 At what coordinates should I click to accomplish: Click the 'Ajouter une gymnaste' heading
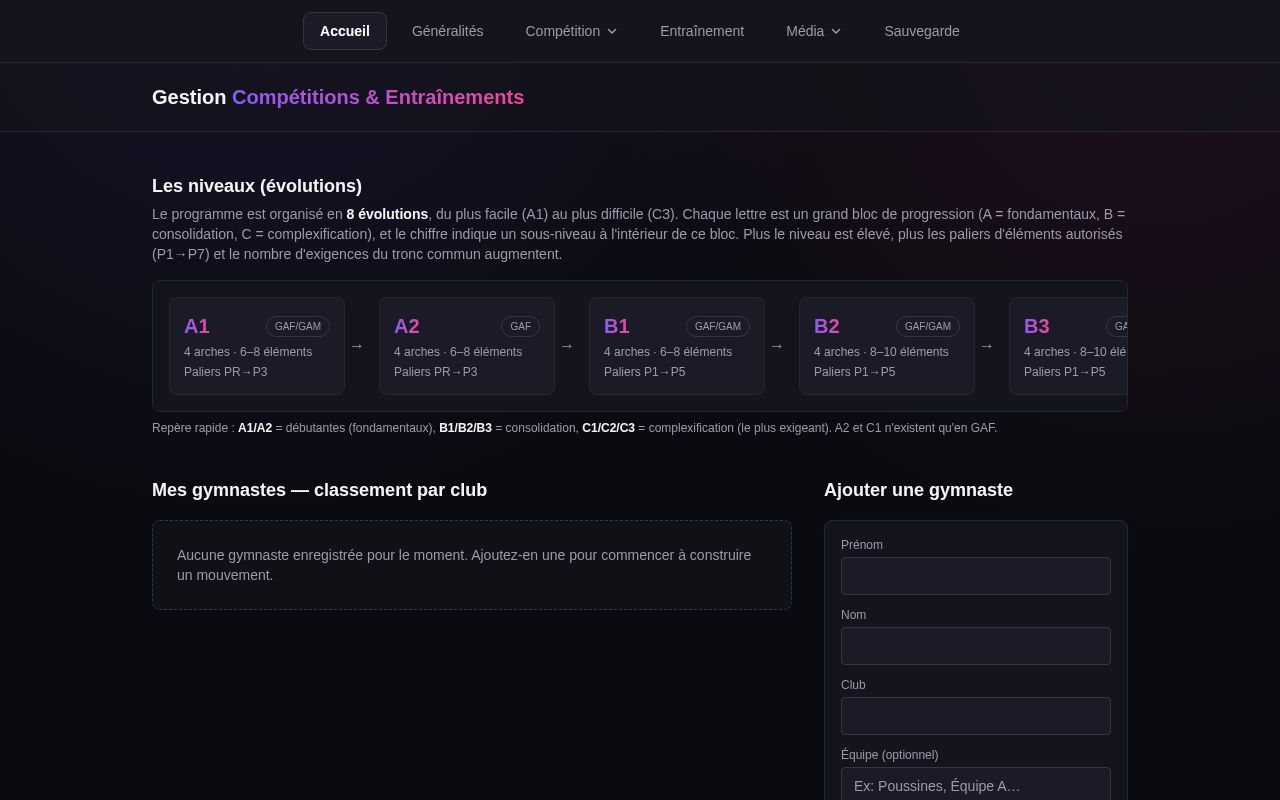coord(918,490)
